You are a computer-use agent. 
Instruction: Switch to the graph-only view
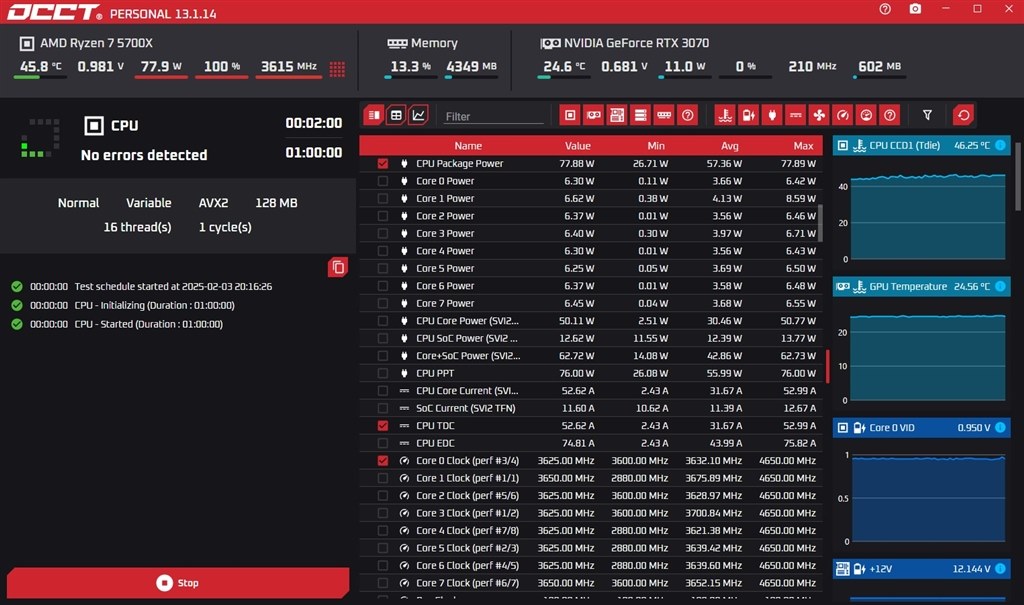coord(418,116)
